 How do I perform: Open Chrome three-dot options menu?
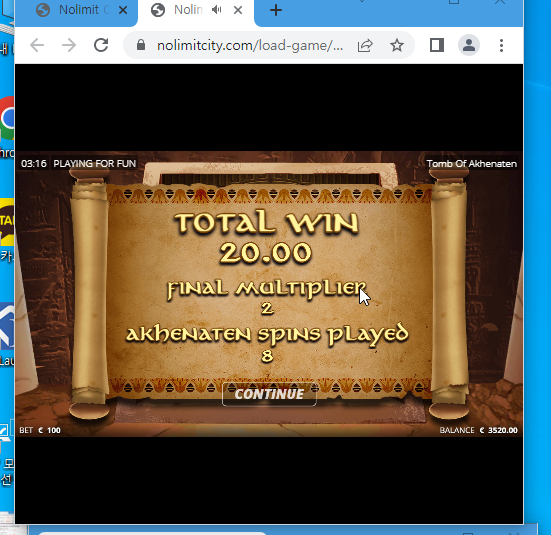click(501, 45)
